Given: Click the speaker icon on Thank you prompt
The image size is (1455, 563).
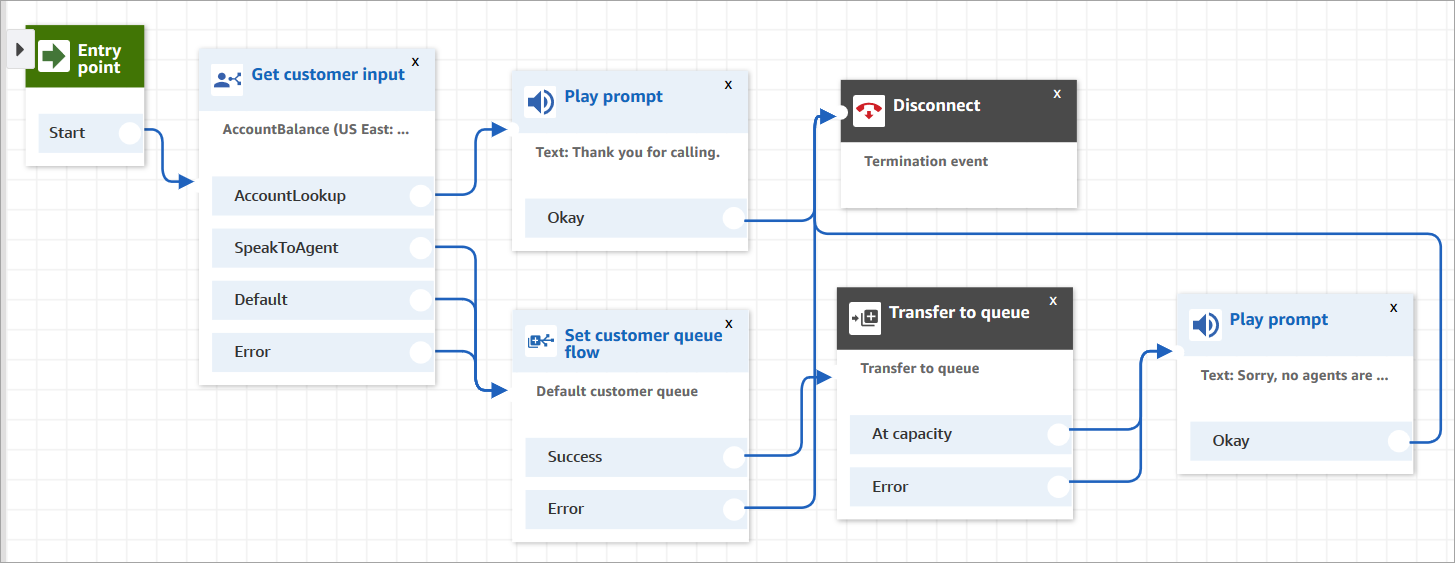Looking at the screenshot, I should pos(540,101).
